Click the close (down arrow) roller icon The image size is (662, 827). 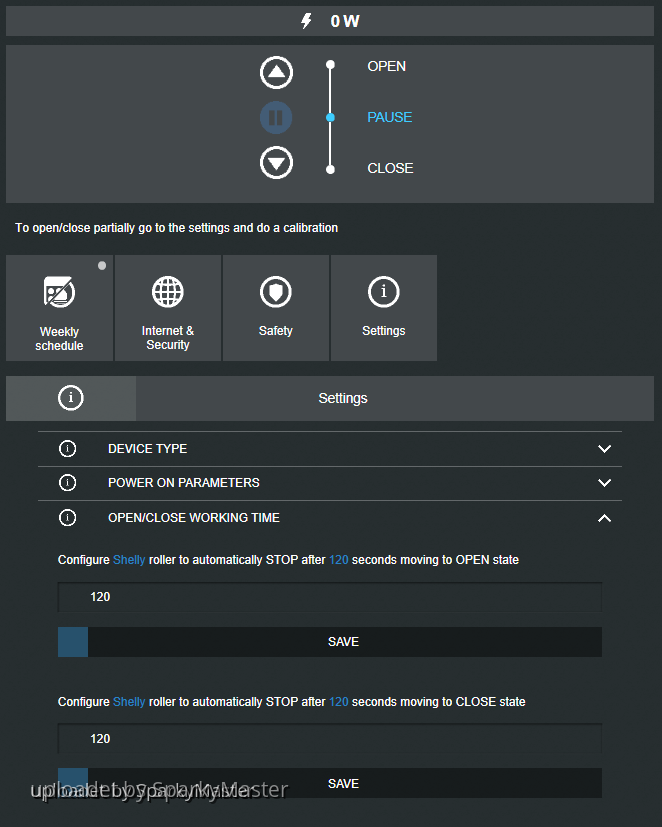tap(276, 162)
